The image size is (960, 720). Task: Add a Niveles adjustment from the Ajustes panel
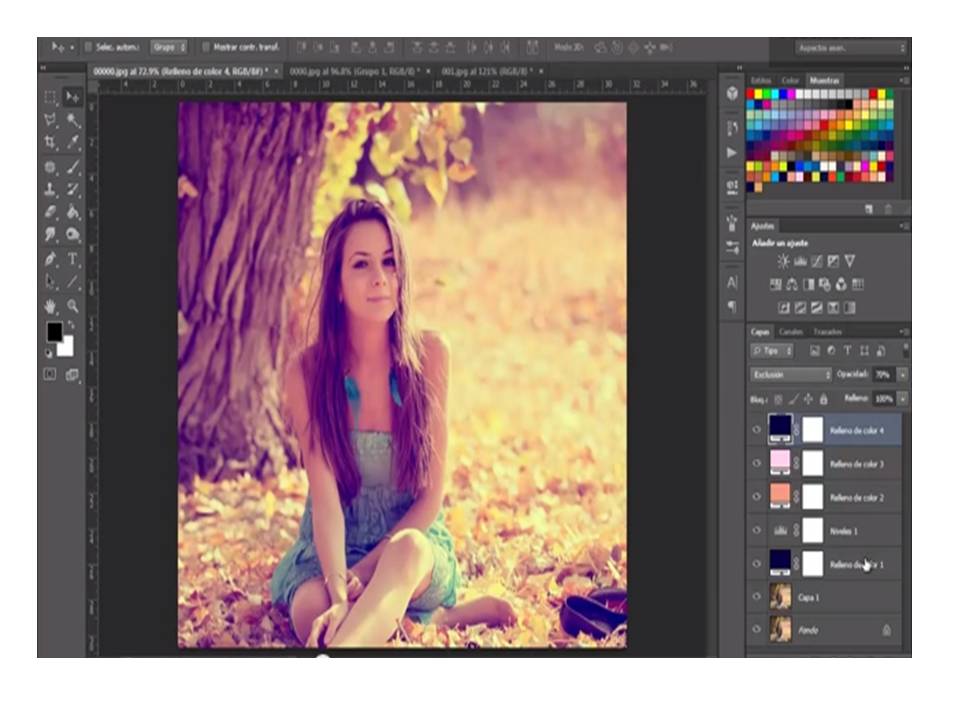801,261
